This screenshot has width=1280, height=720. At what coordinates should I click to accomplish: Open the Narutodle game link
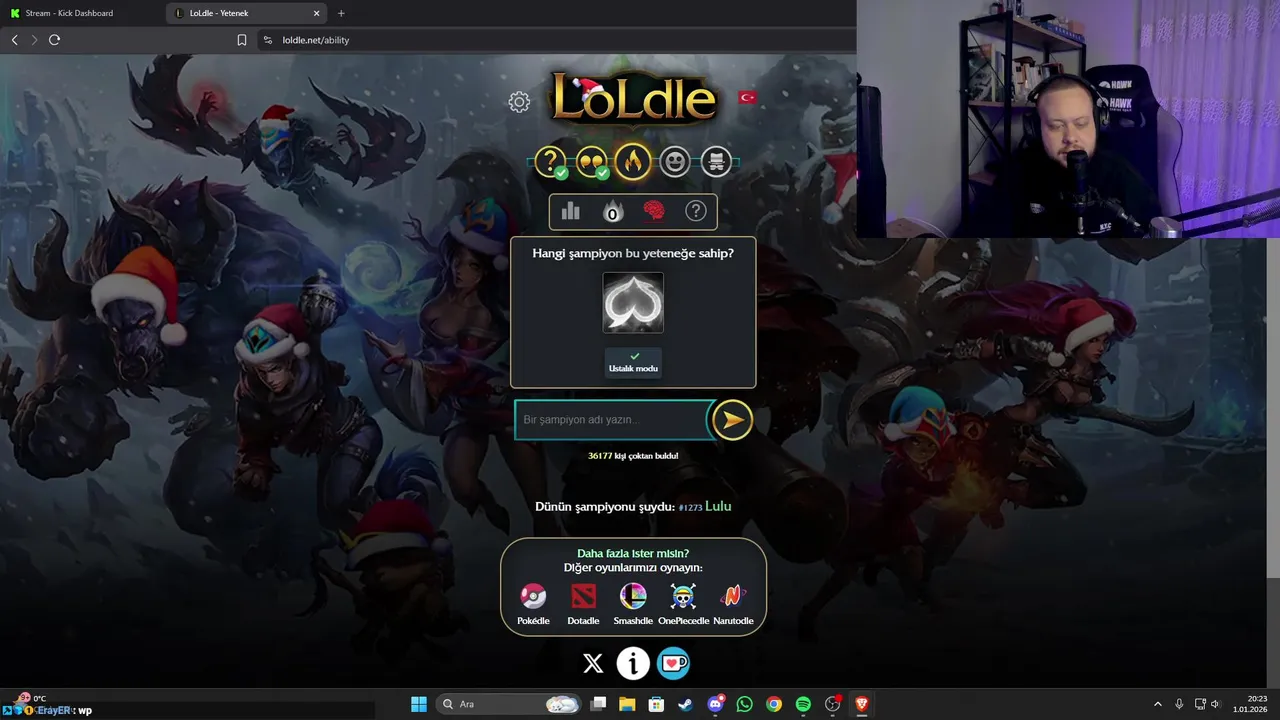[733, 604]
